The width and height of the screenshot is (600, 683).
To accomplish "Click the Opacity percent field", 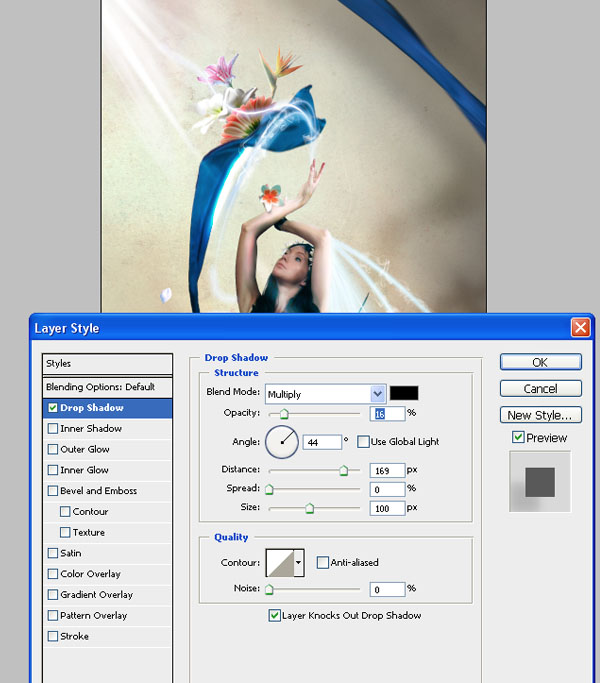I will [387, 414].
